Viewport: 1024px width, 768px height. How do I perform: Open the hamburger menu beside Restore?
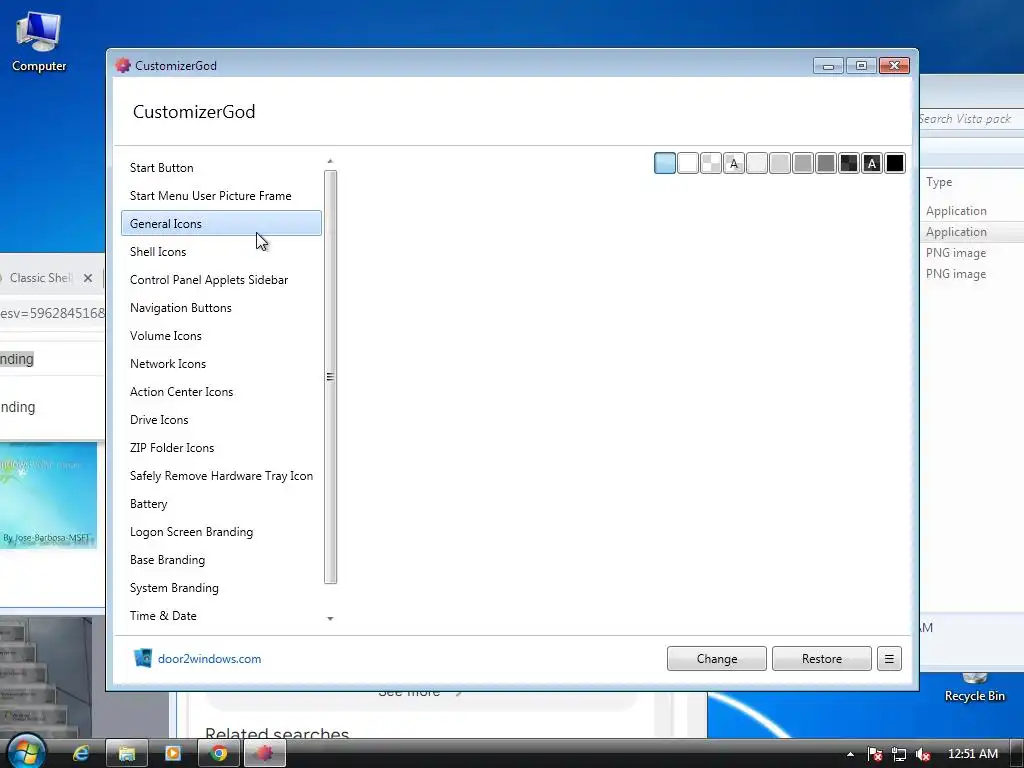pyautogui.click(x=889, y=659)
